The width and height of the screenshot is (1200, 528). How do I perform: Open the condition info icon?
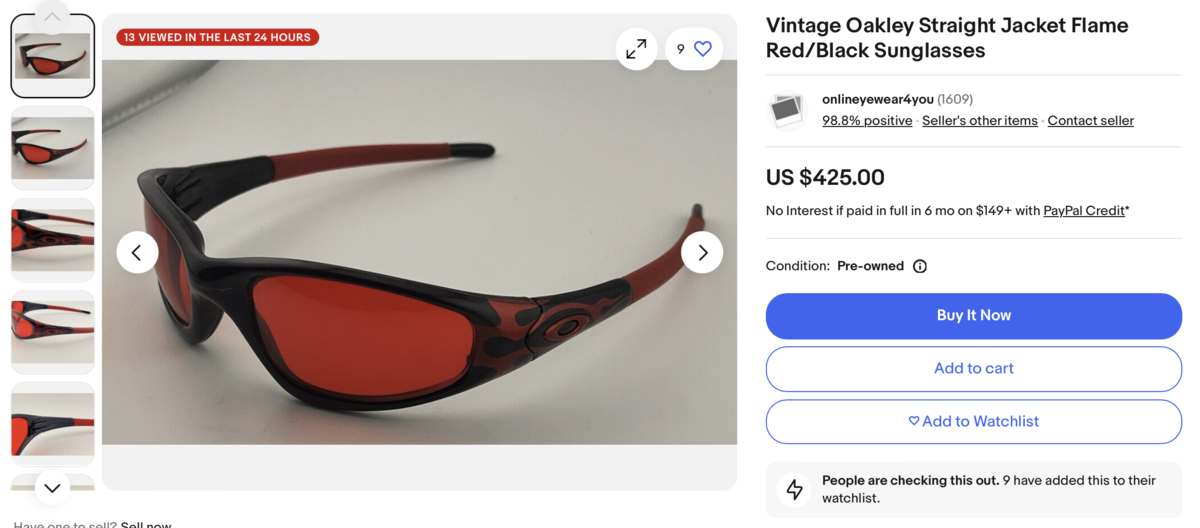coord(920,266)
